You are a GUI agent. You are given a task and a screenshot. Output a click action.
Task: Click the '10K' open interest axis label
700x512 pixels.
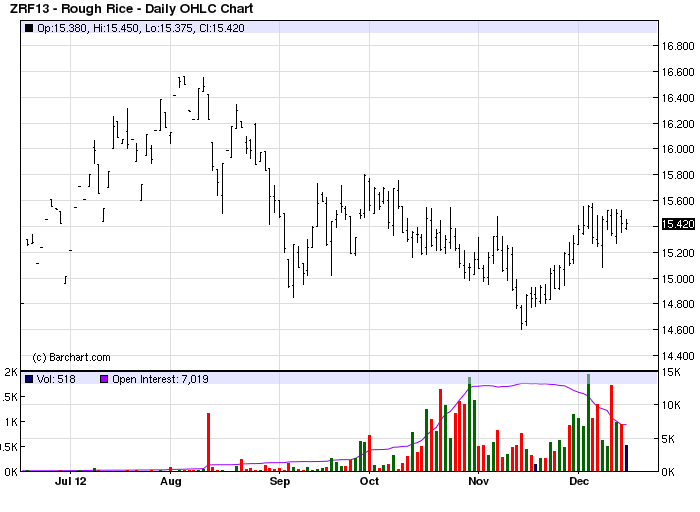point(671,405)
